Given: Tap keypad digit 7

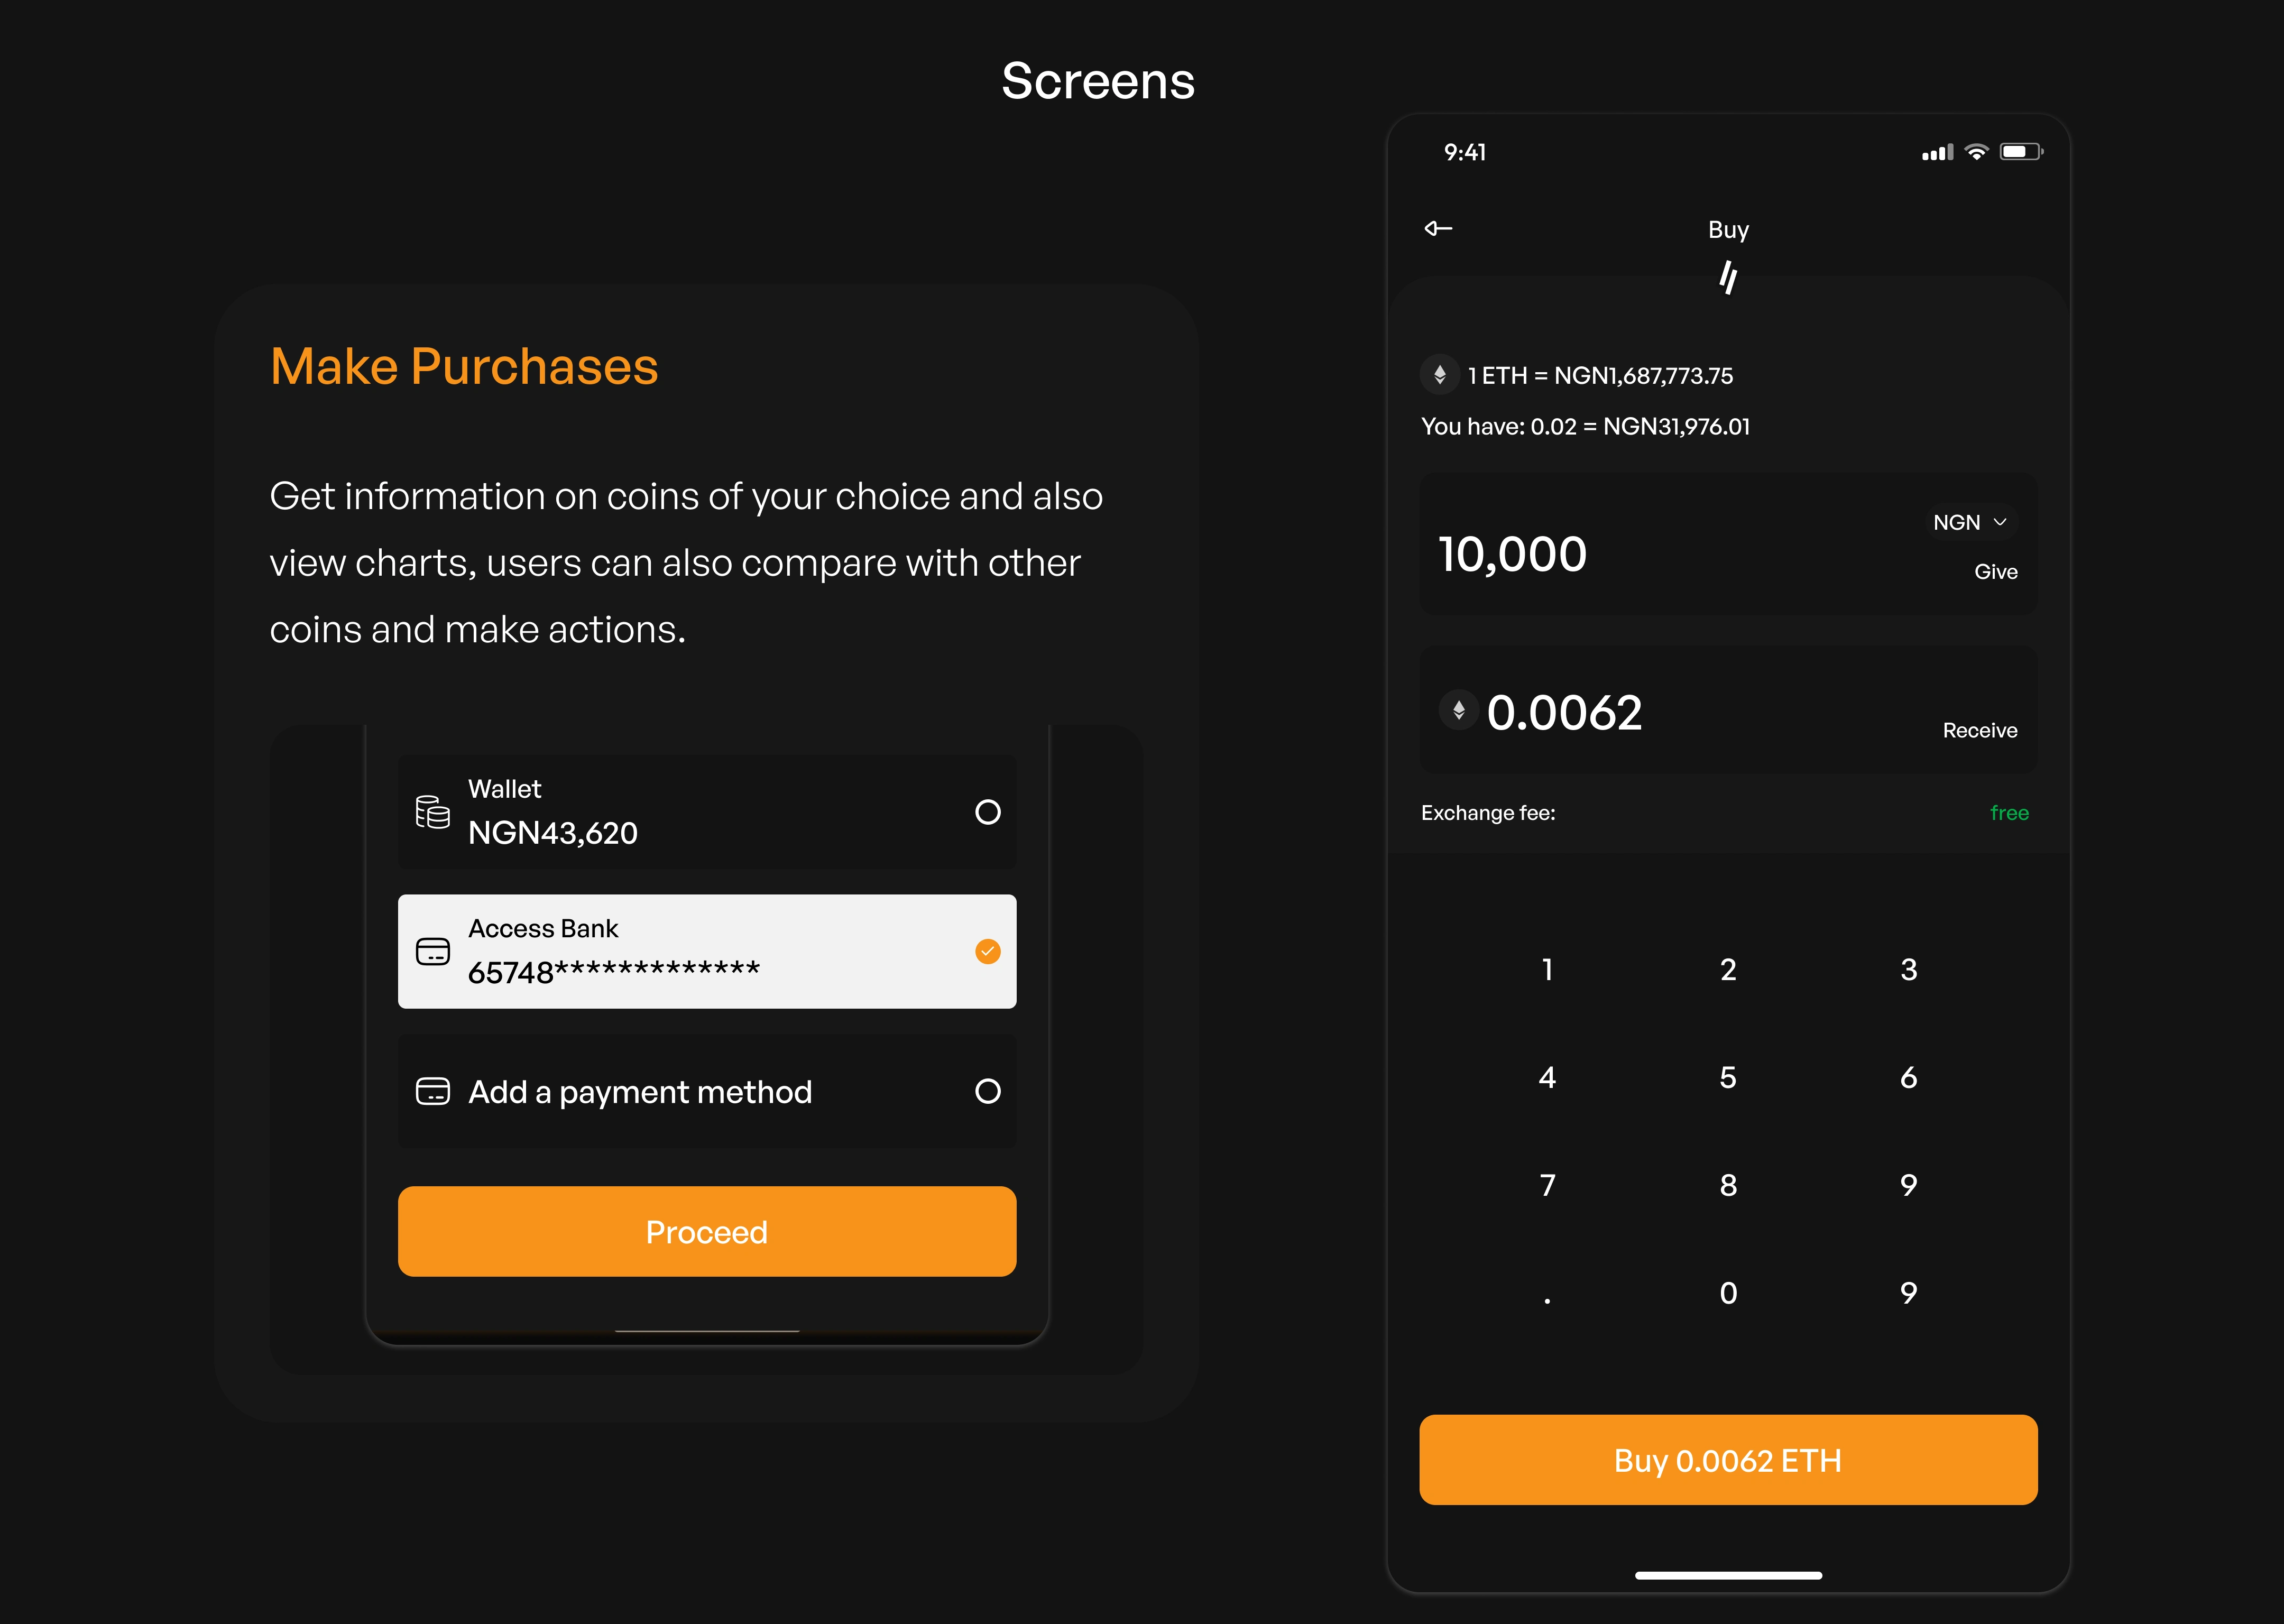Looking at the screenshot, I should 1547,1185.
